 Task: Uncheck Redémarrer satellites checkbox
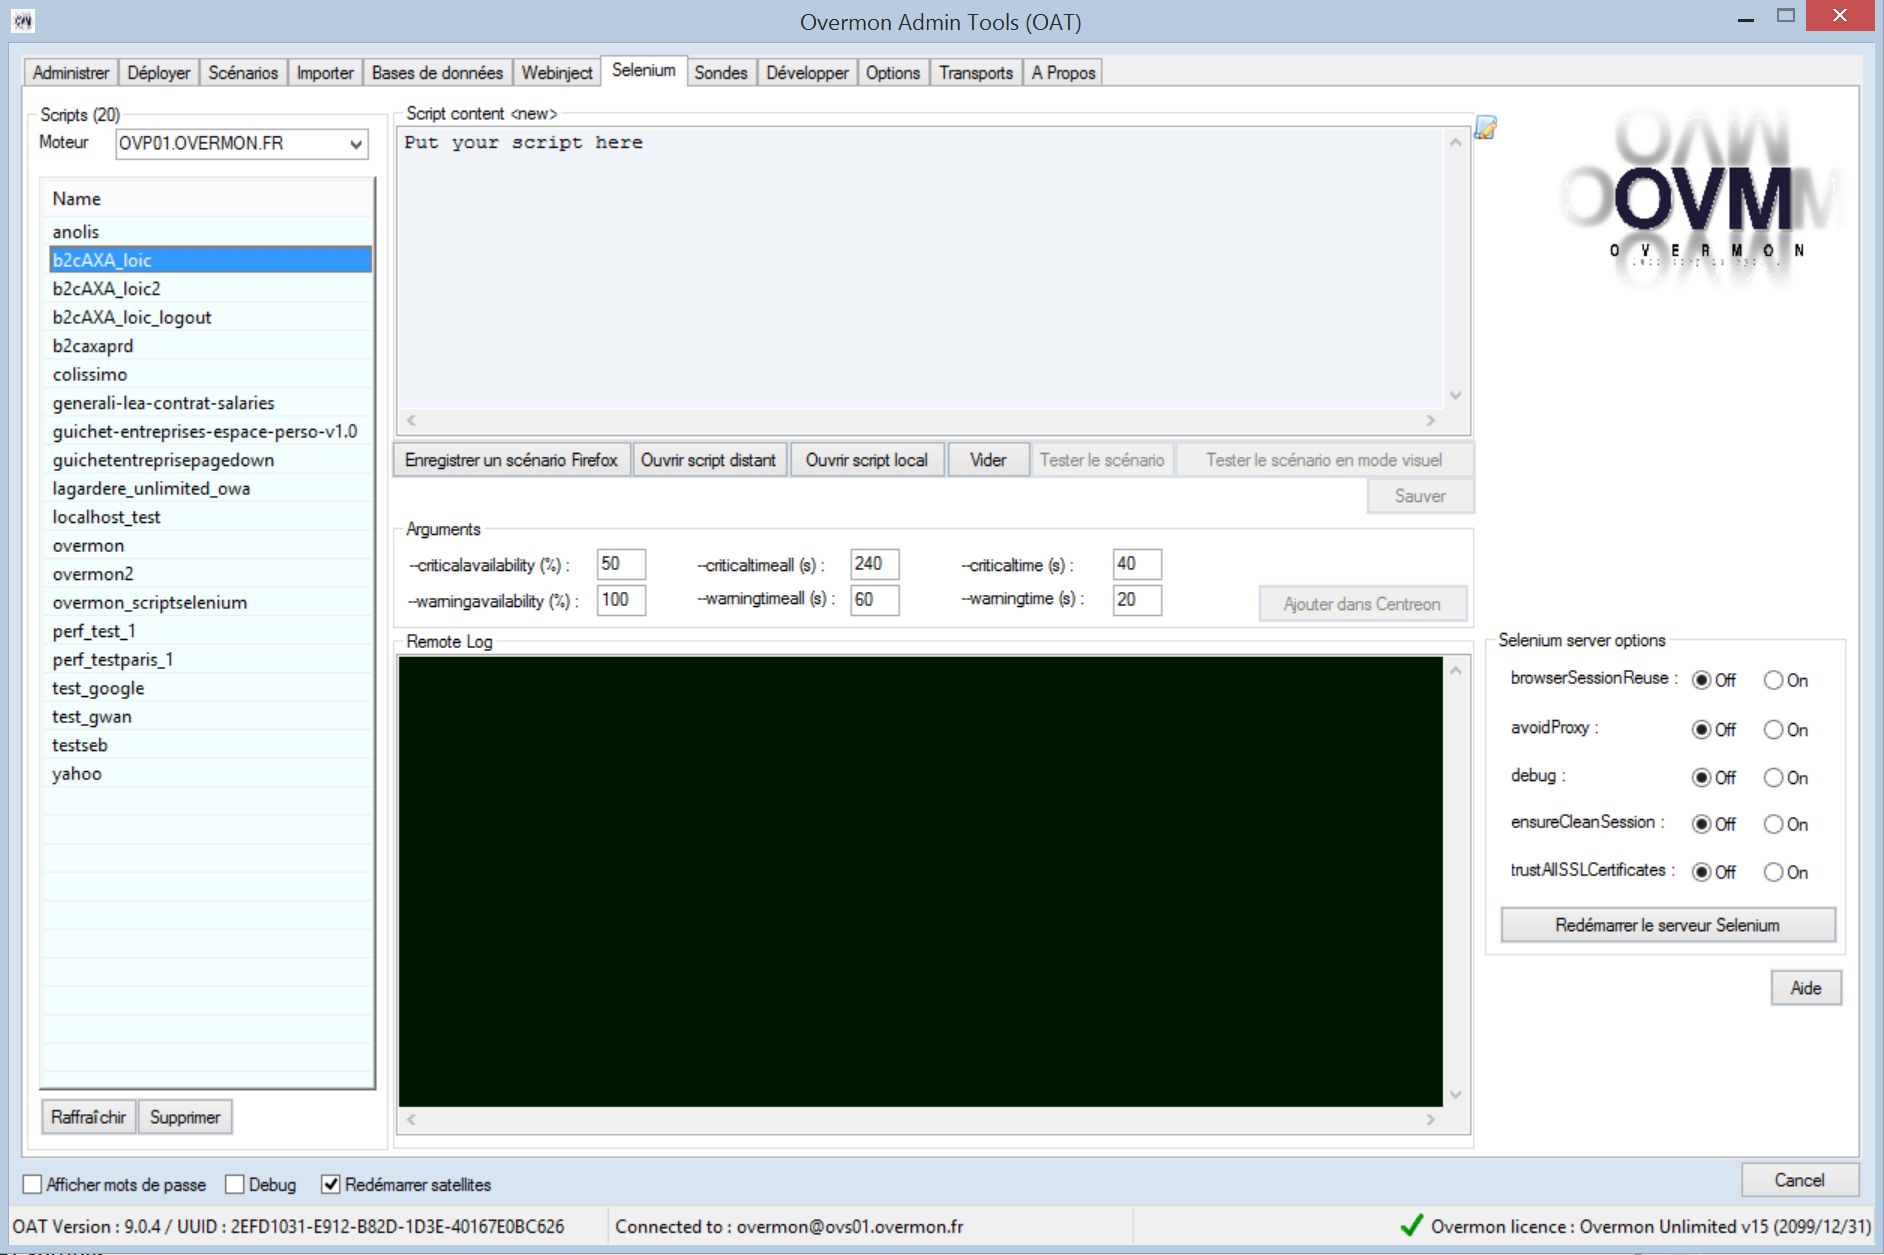click(330, 1184)
